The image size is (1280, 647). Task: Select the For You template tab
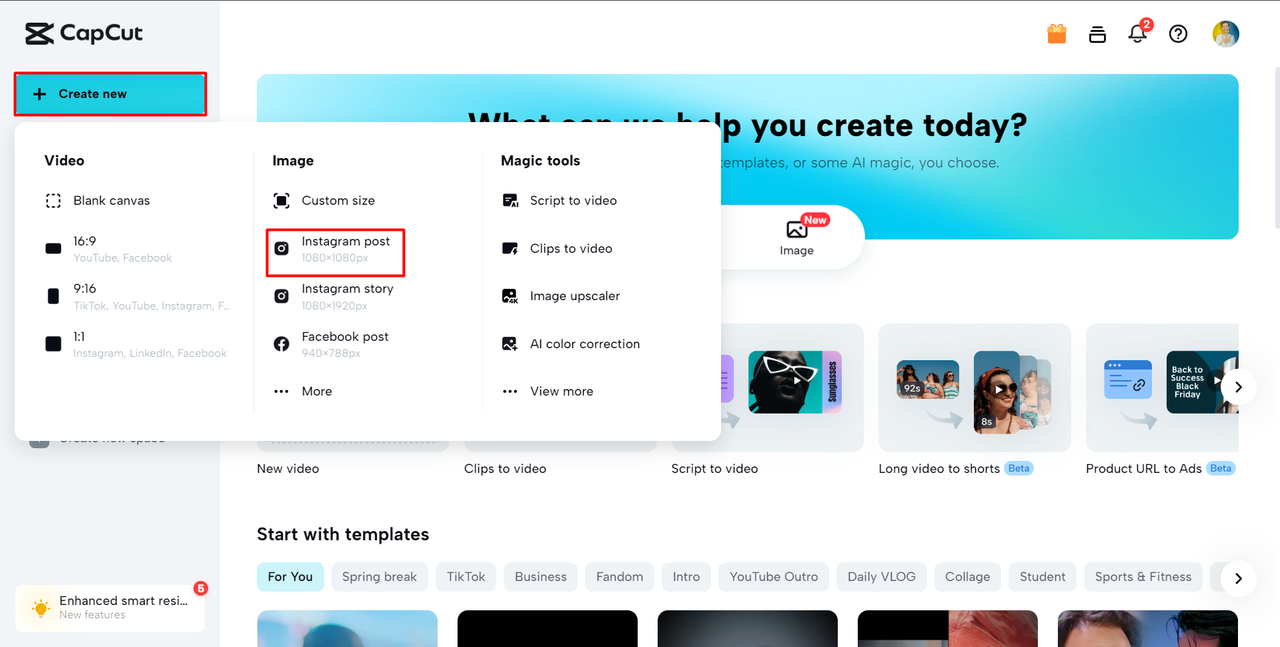click(x=290, y=577)
